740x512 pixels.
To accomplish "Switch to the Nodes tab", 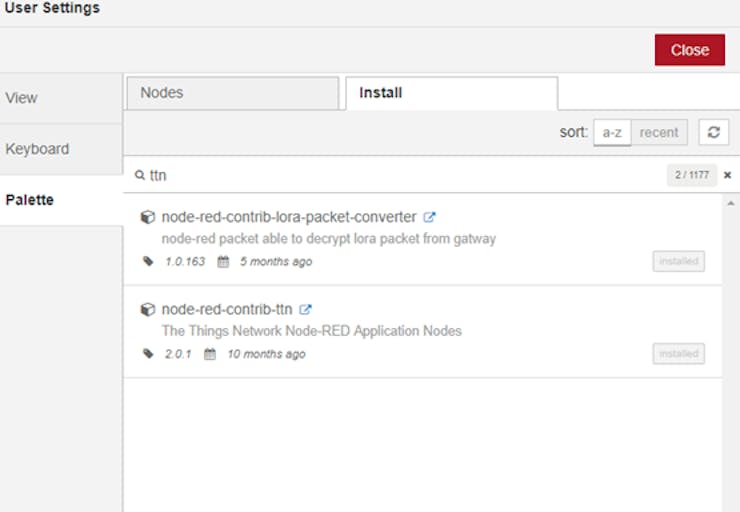I will [x=233, y=93].
